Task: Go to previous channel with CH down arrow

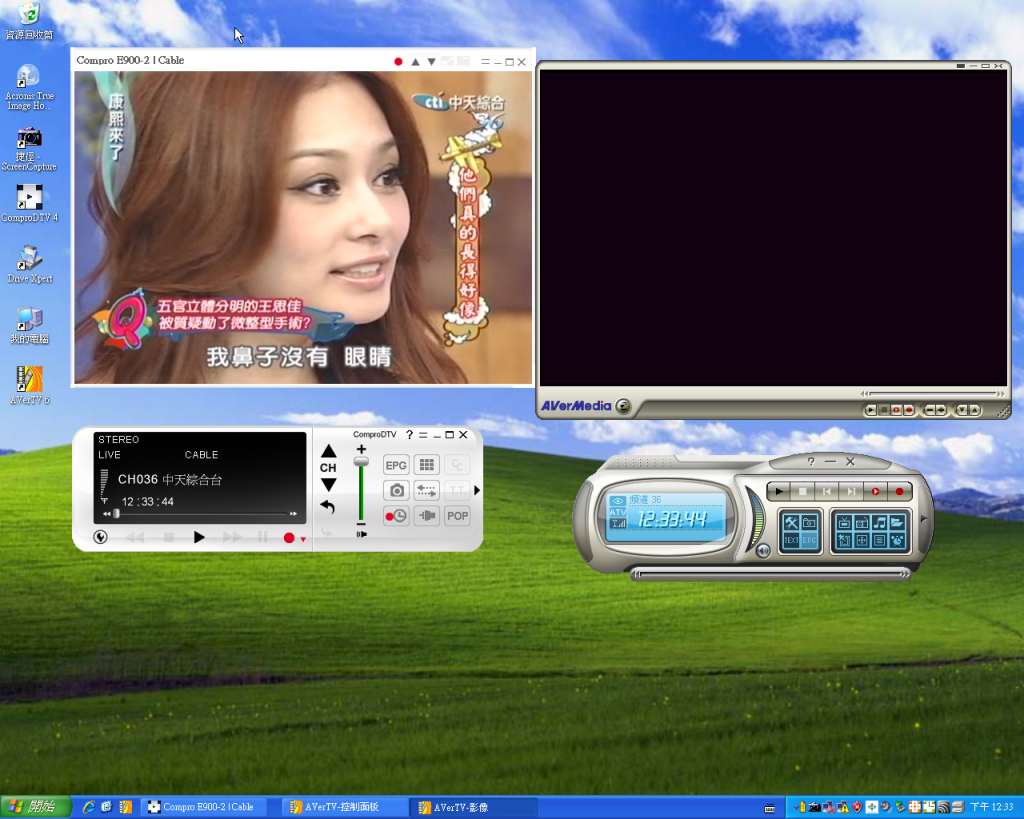Action: [328, 485]
